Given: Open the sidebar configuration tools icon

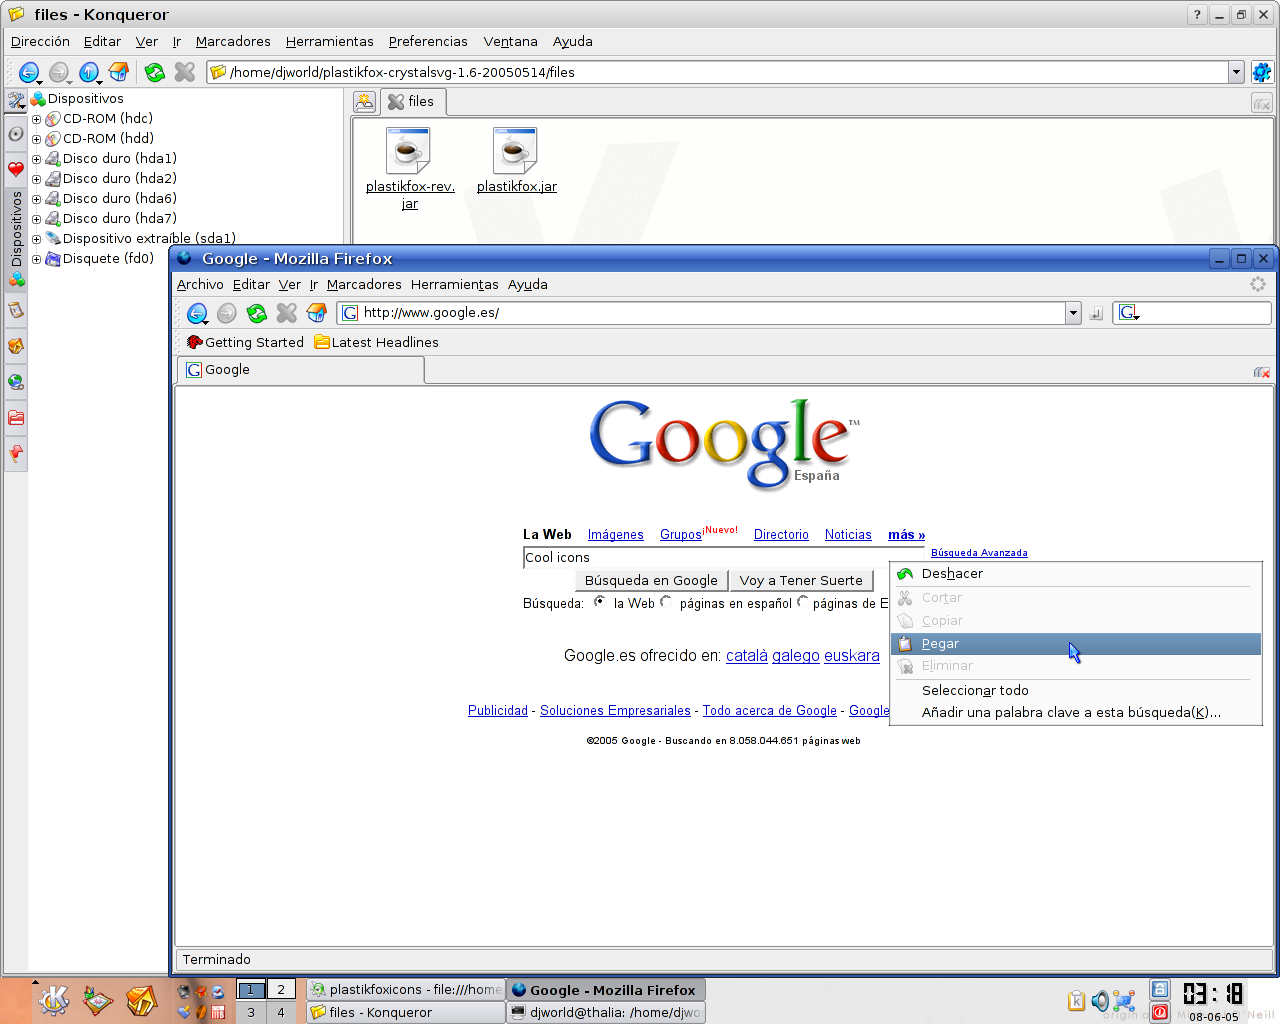Looking at the screenshot, I should (x=16, y=100).
